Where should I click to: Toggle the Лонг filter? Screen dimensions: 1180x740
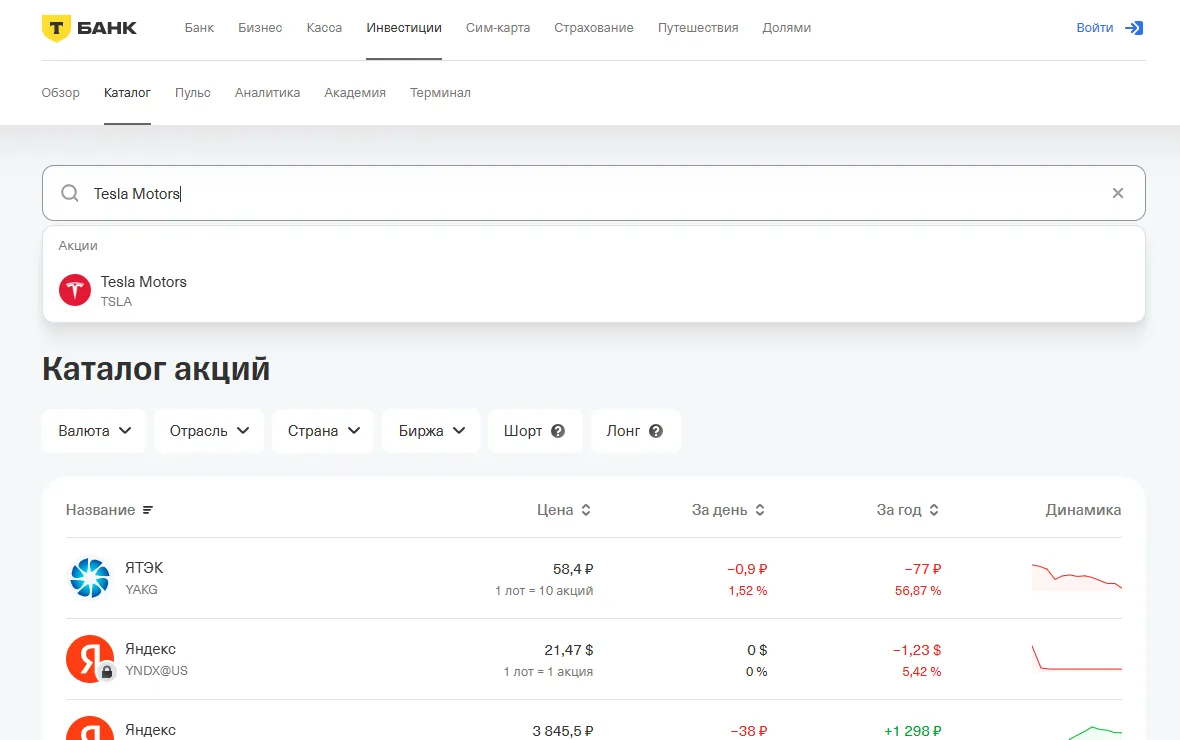623,431
